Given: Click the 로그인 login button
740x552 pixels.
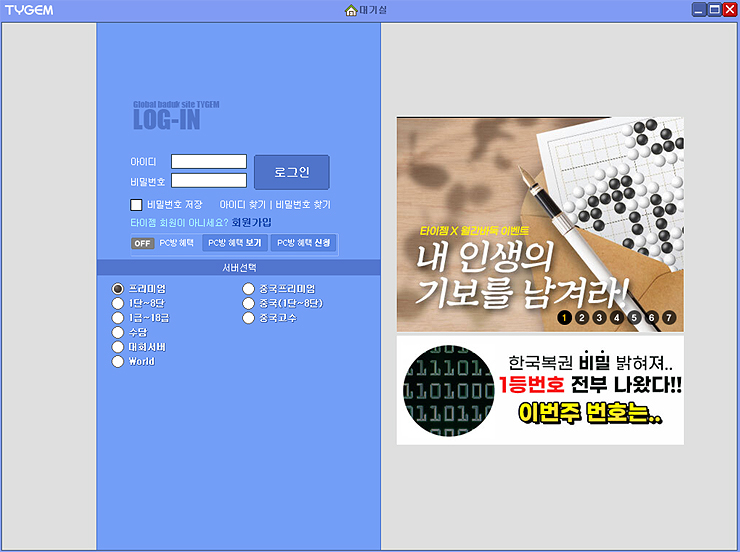Looking at the screenshot, I should click(292, 172).
